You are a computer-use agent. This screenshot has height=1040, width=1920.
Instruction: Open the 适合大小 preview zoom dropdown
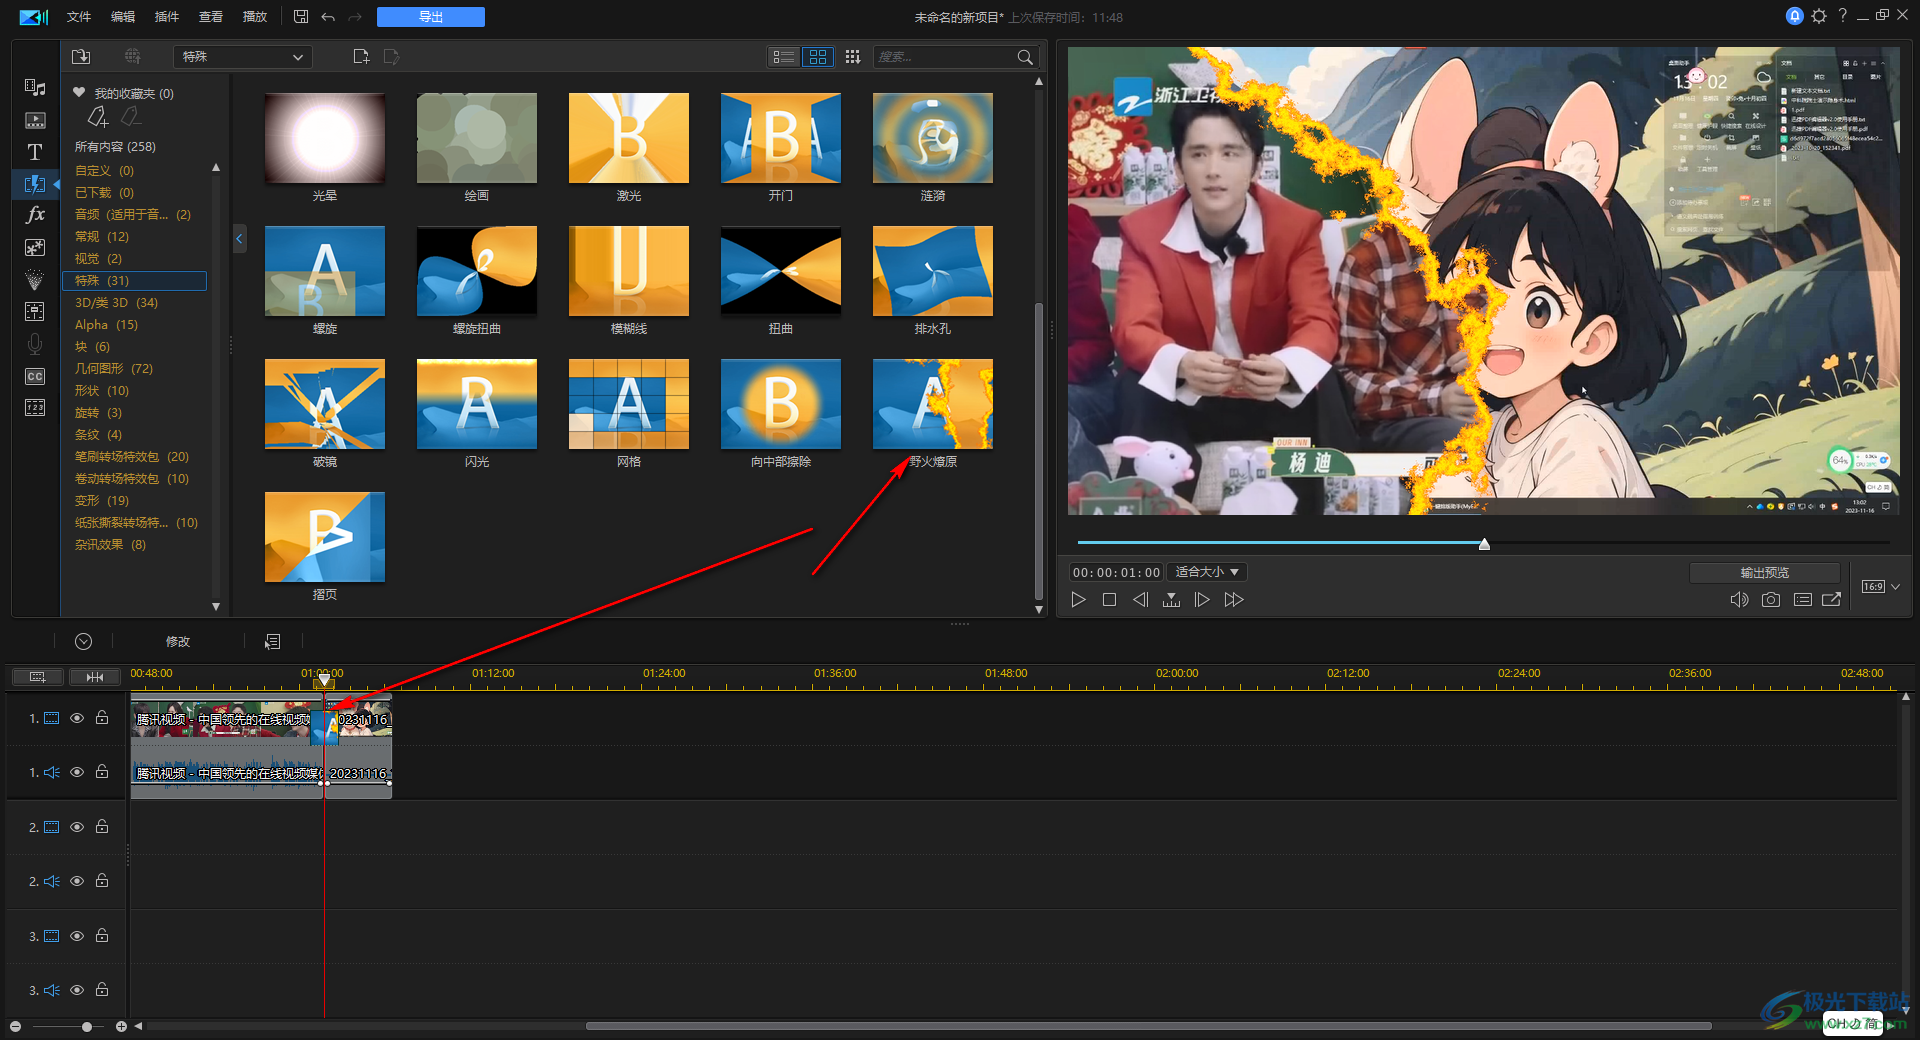coord(1207,572)
